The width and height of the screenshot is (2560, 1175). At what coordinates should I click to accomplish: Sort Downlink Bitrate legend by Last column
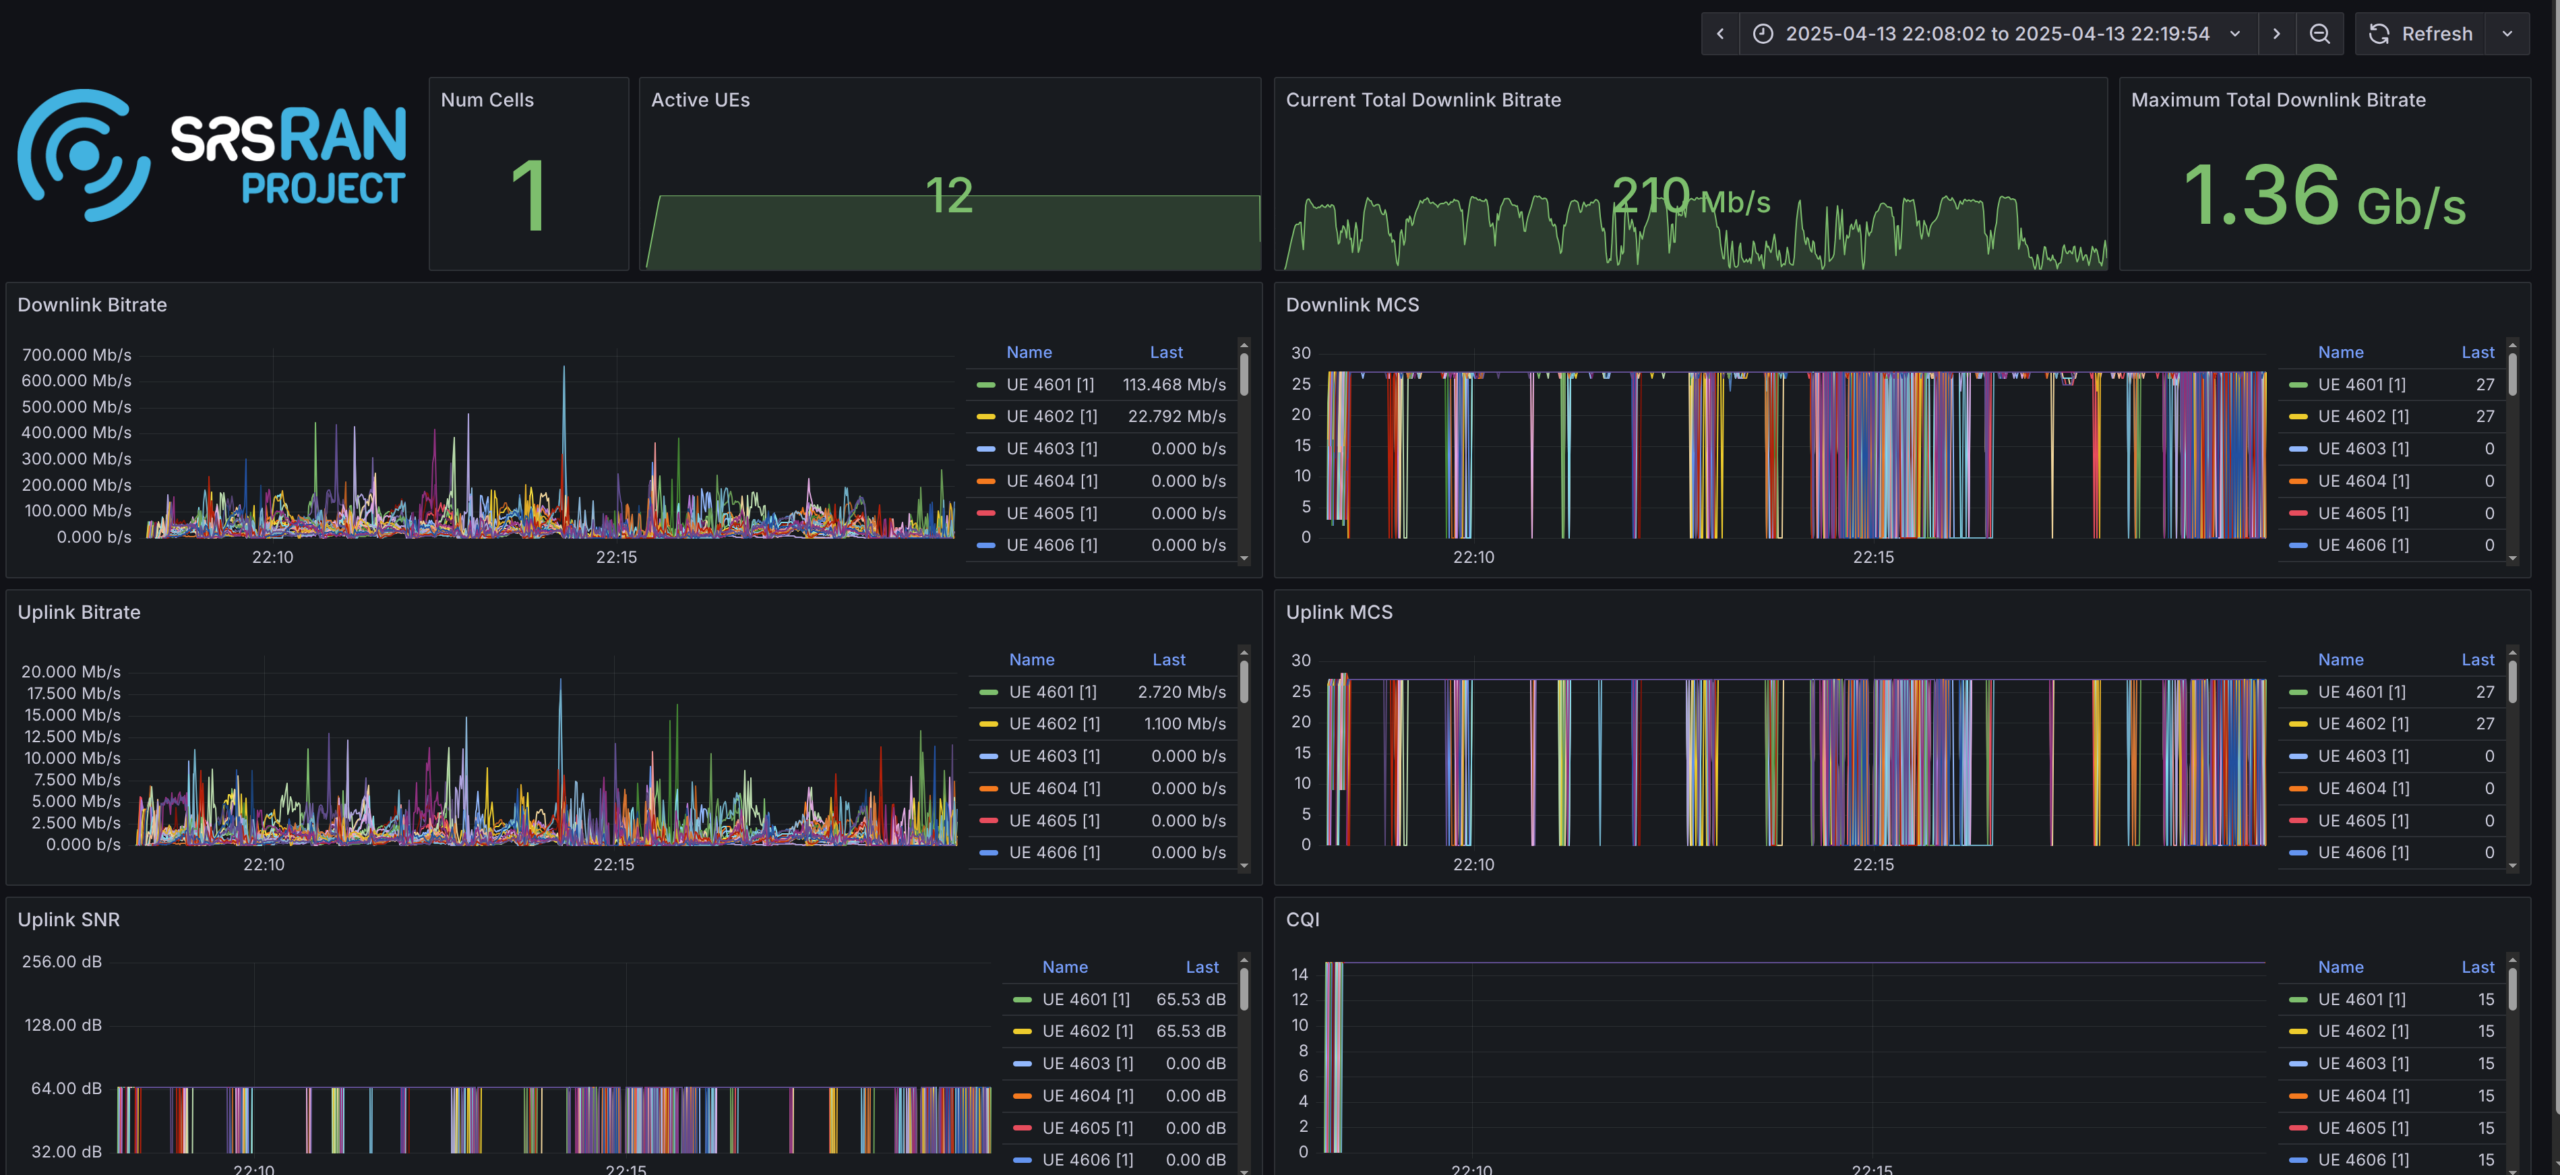point(1165,352)
